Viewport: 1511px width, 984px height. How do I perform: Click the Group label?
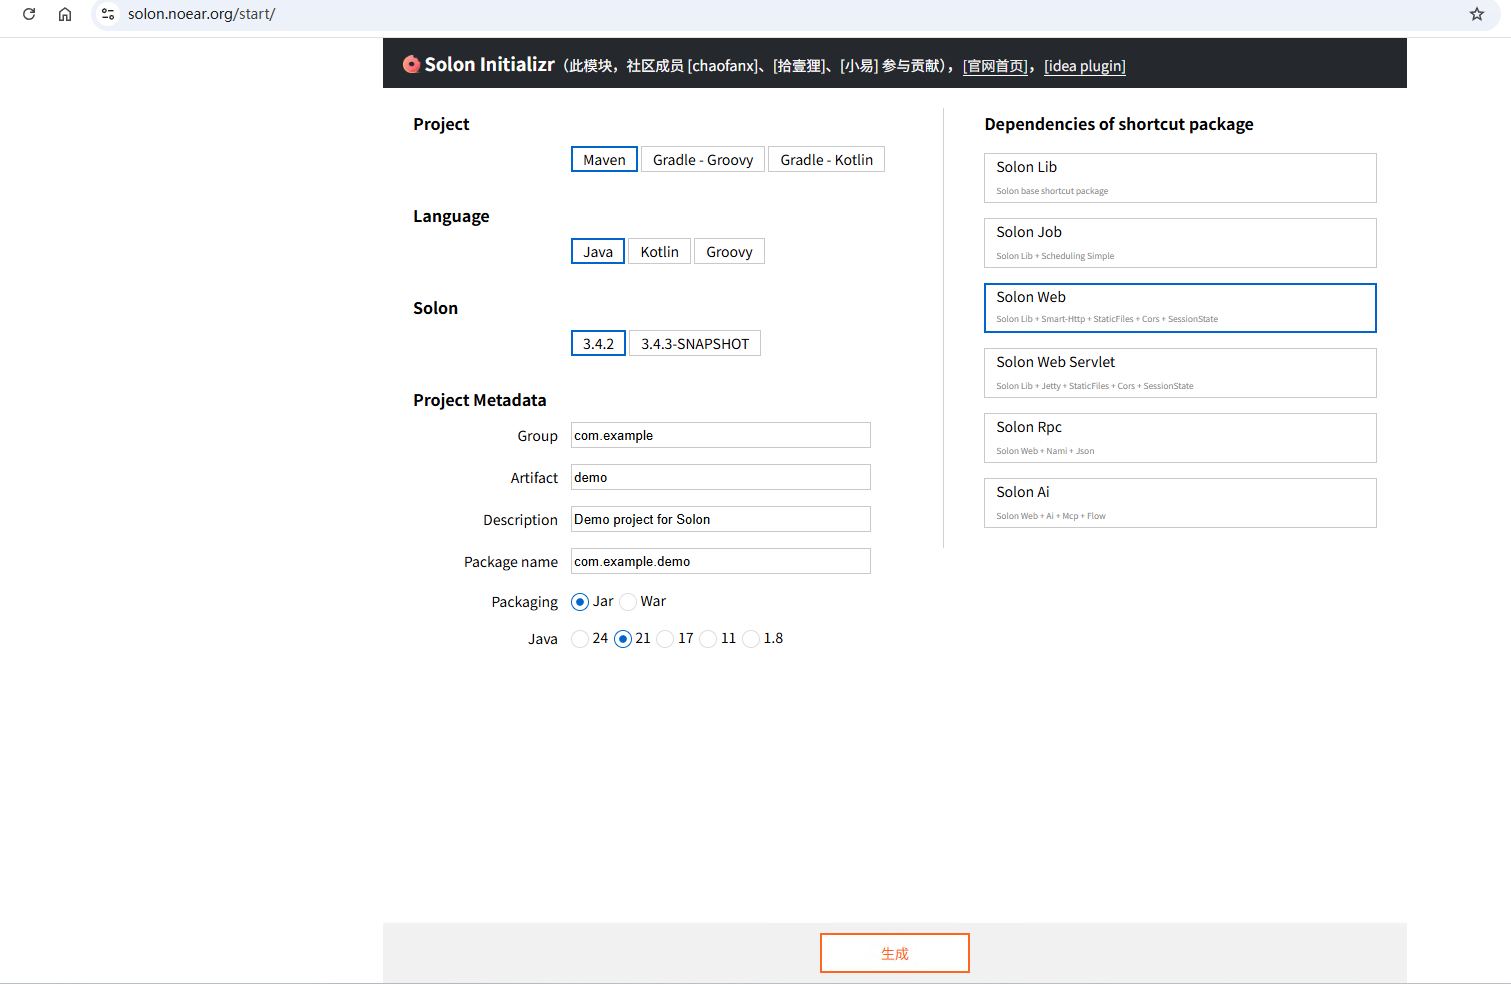click(537, 436)
